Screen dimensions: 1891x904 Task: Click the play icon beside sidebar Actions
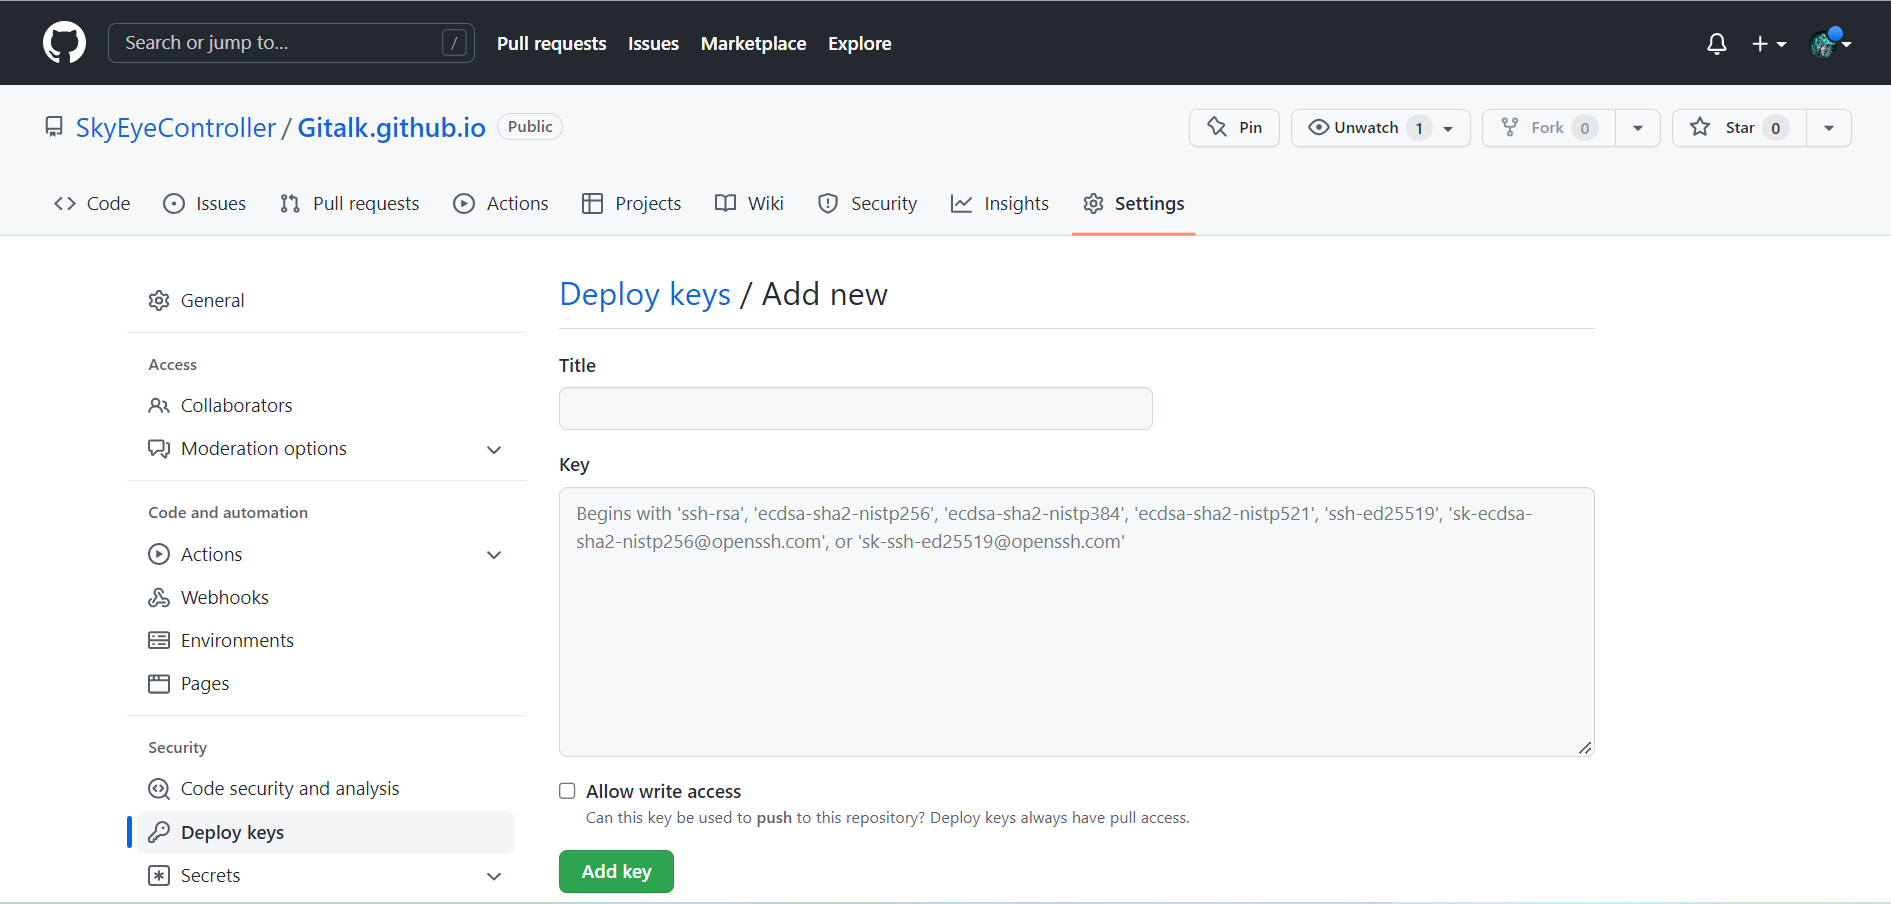pyautogui.click(x=159, y=554)
